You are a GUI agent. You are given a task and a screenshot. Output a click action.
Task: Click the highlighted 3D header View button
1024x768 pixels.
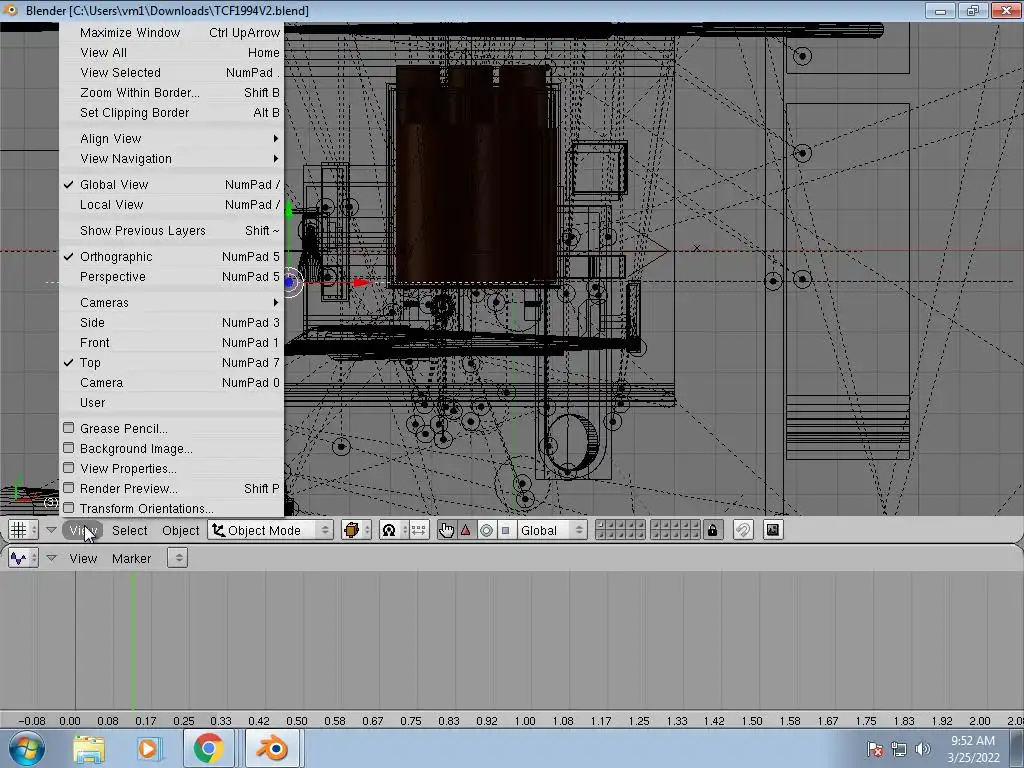pos(82,530)
